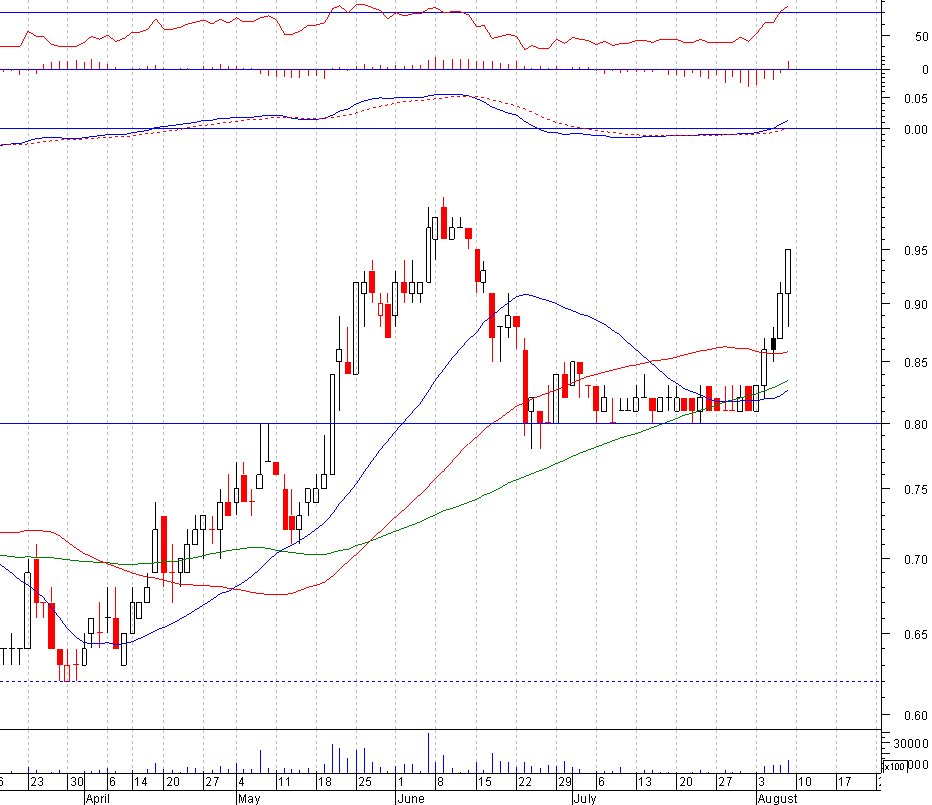Click the 23 date label
Screen dimensions: 932x805
pyautogui.click(x=37, y=782)
